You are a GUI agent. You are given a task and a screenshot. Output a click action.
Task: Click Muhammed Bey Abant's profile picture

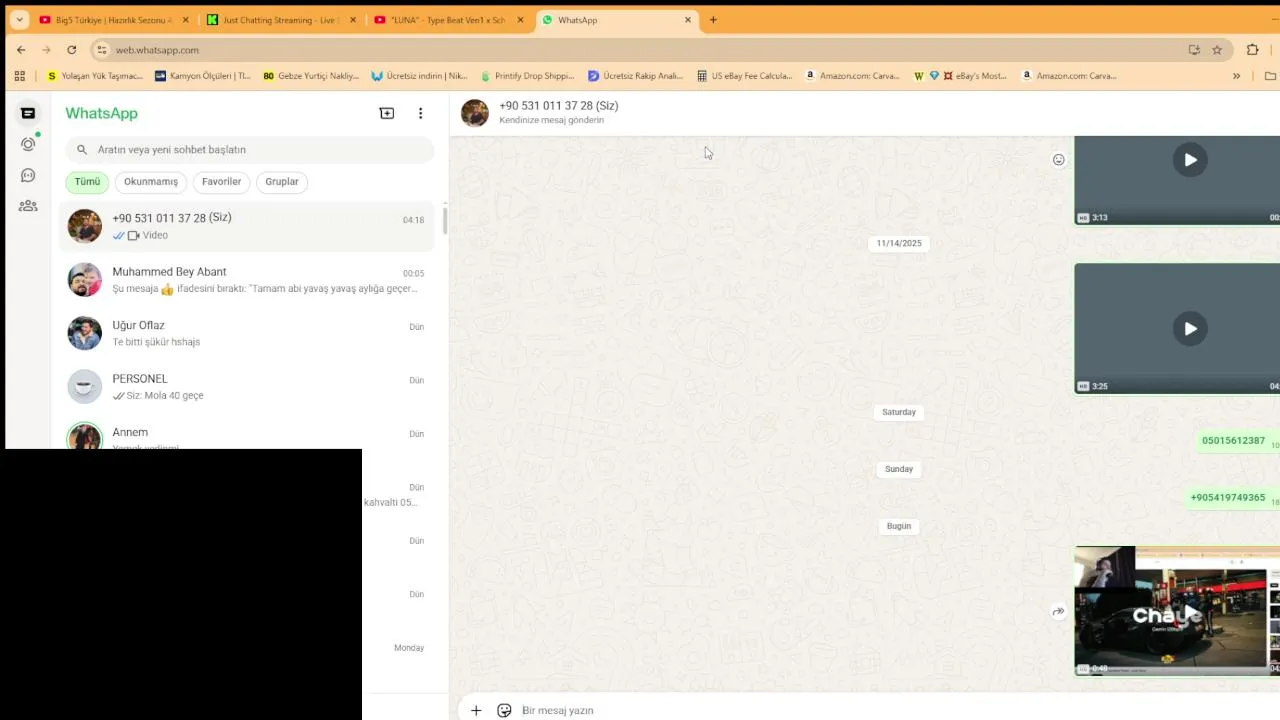(x=85, y=280)
